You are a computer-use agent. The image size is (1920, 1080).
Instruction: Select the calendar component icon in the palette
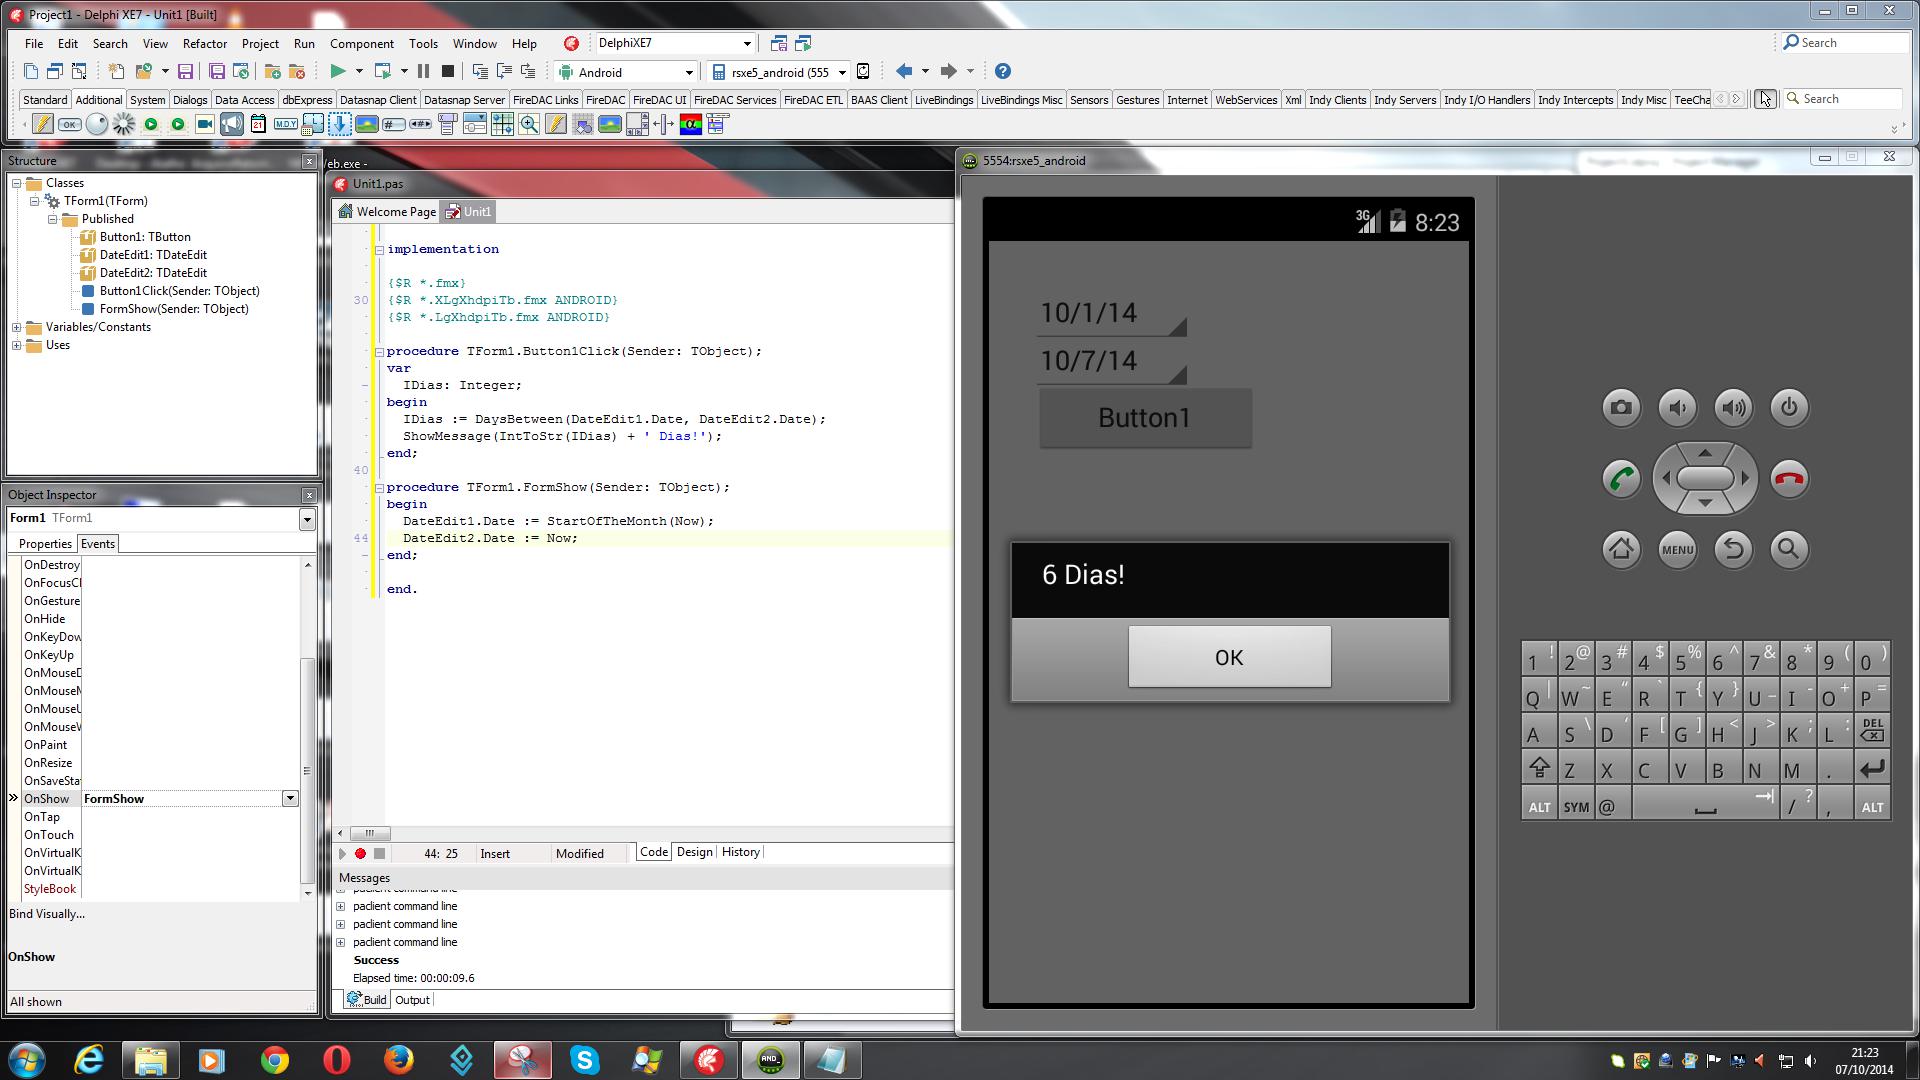tap(258, 124)
